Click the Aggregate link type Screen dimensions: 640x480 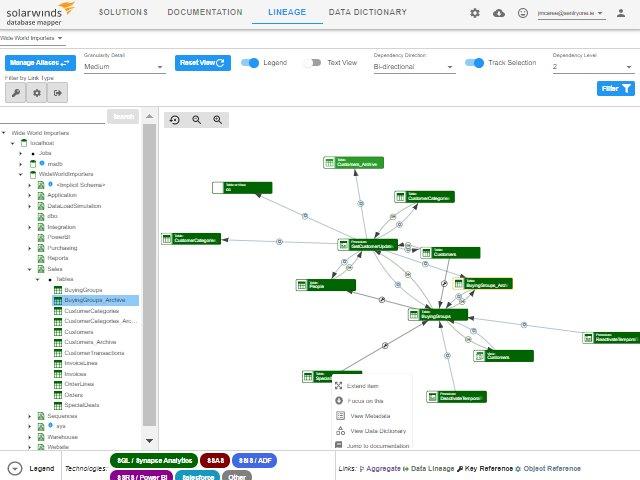tap(379, 469)
